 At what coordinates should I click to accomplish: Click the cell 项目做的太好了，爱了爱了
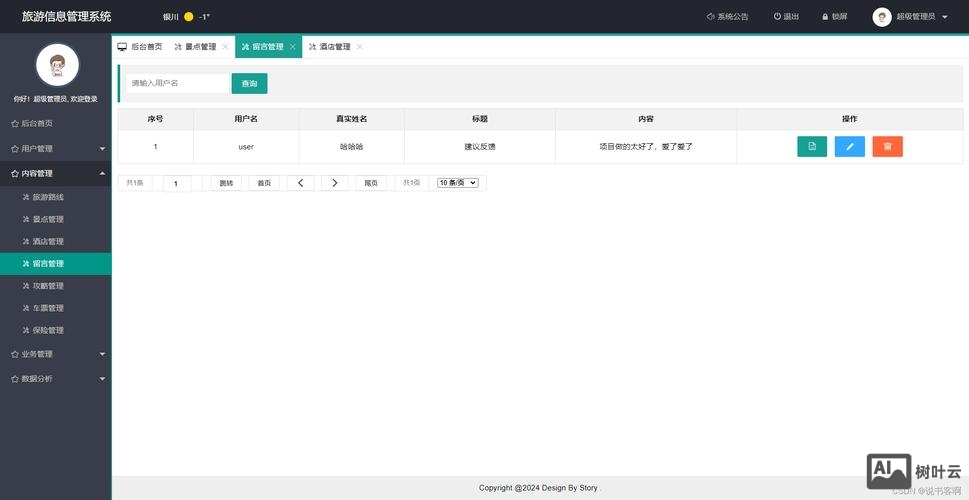[646, 147]
